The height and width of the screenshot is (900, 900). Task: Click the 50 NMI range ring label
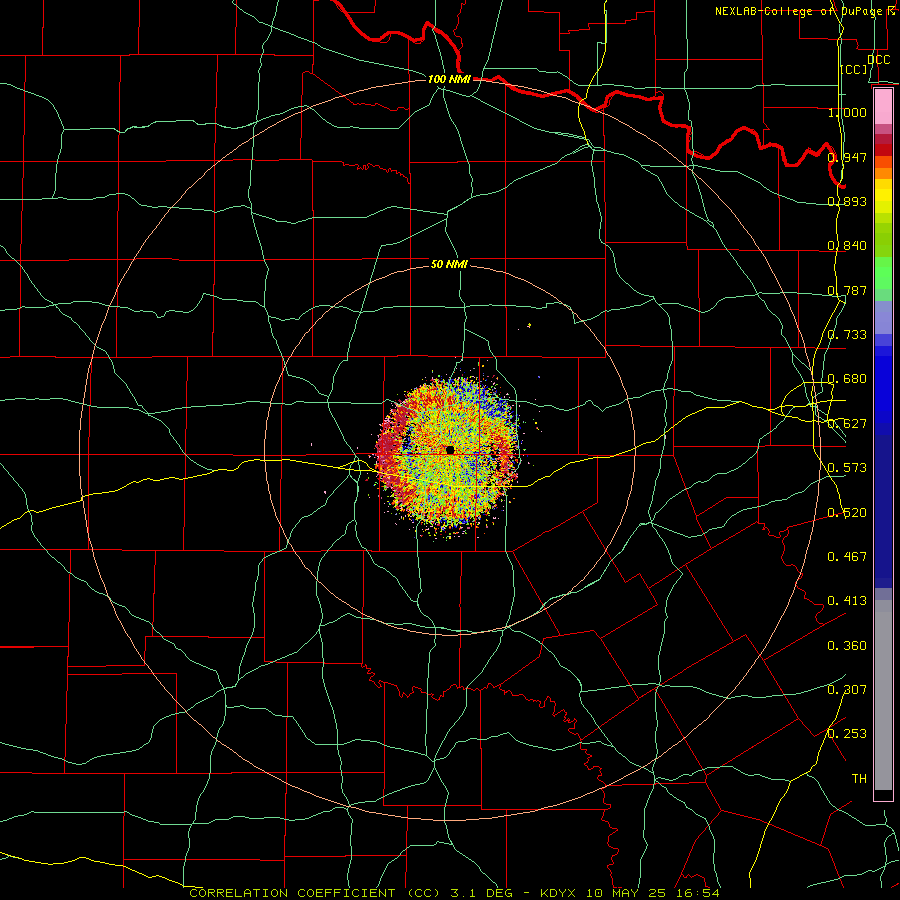pyautogui.click(x=449, y=264)
